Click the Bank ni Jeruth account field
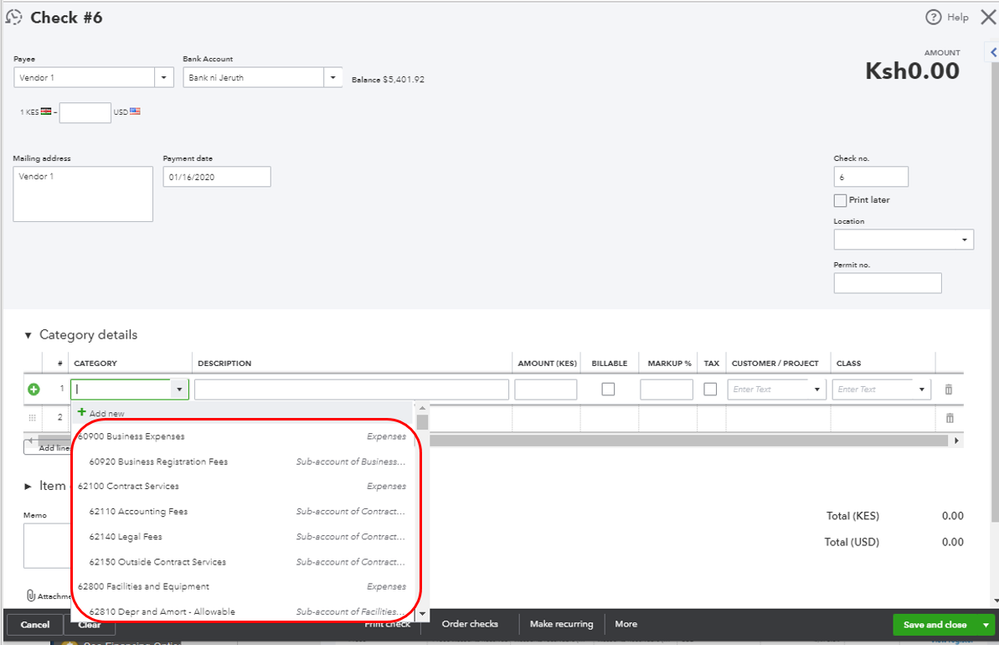Image resolution: width=999 pixels, height=645 pixels. 254,78
